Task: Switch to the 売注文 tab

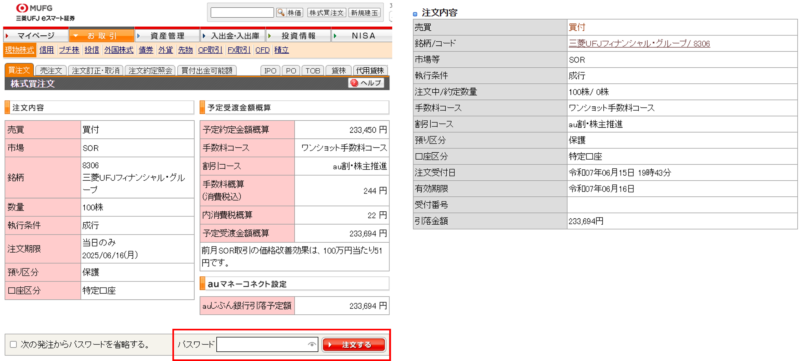Action: [51, 70]
